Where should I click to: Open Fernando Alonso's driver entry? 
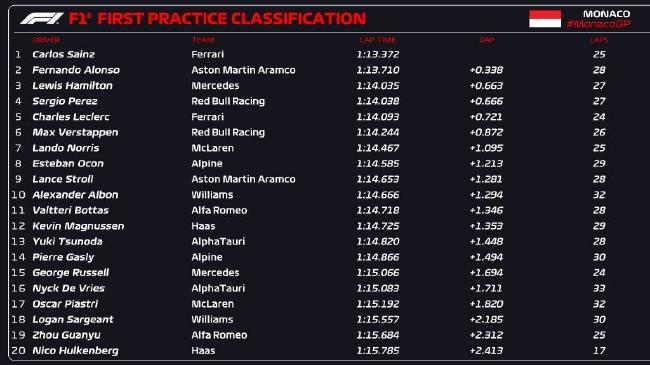pyautogui.click(x=76, y=70)
